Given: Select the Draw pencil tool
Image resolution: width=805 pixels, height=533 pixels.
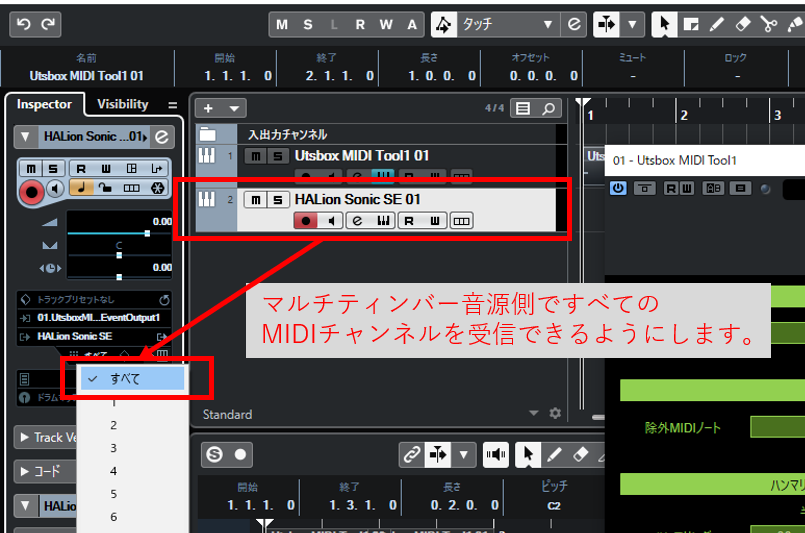Looking at the screenshot, I should pyautogui.click(x=717, y=24).
